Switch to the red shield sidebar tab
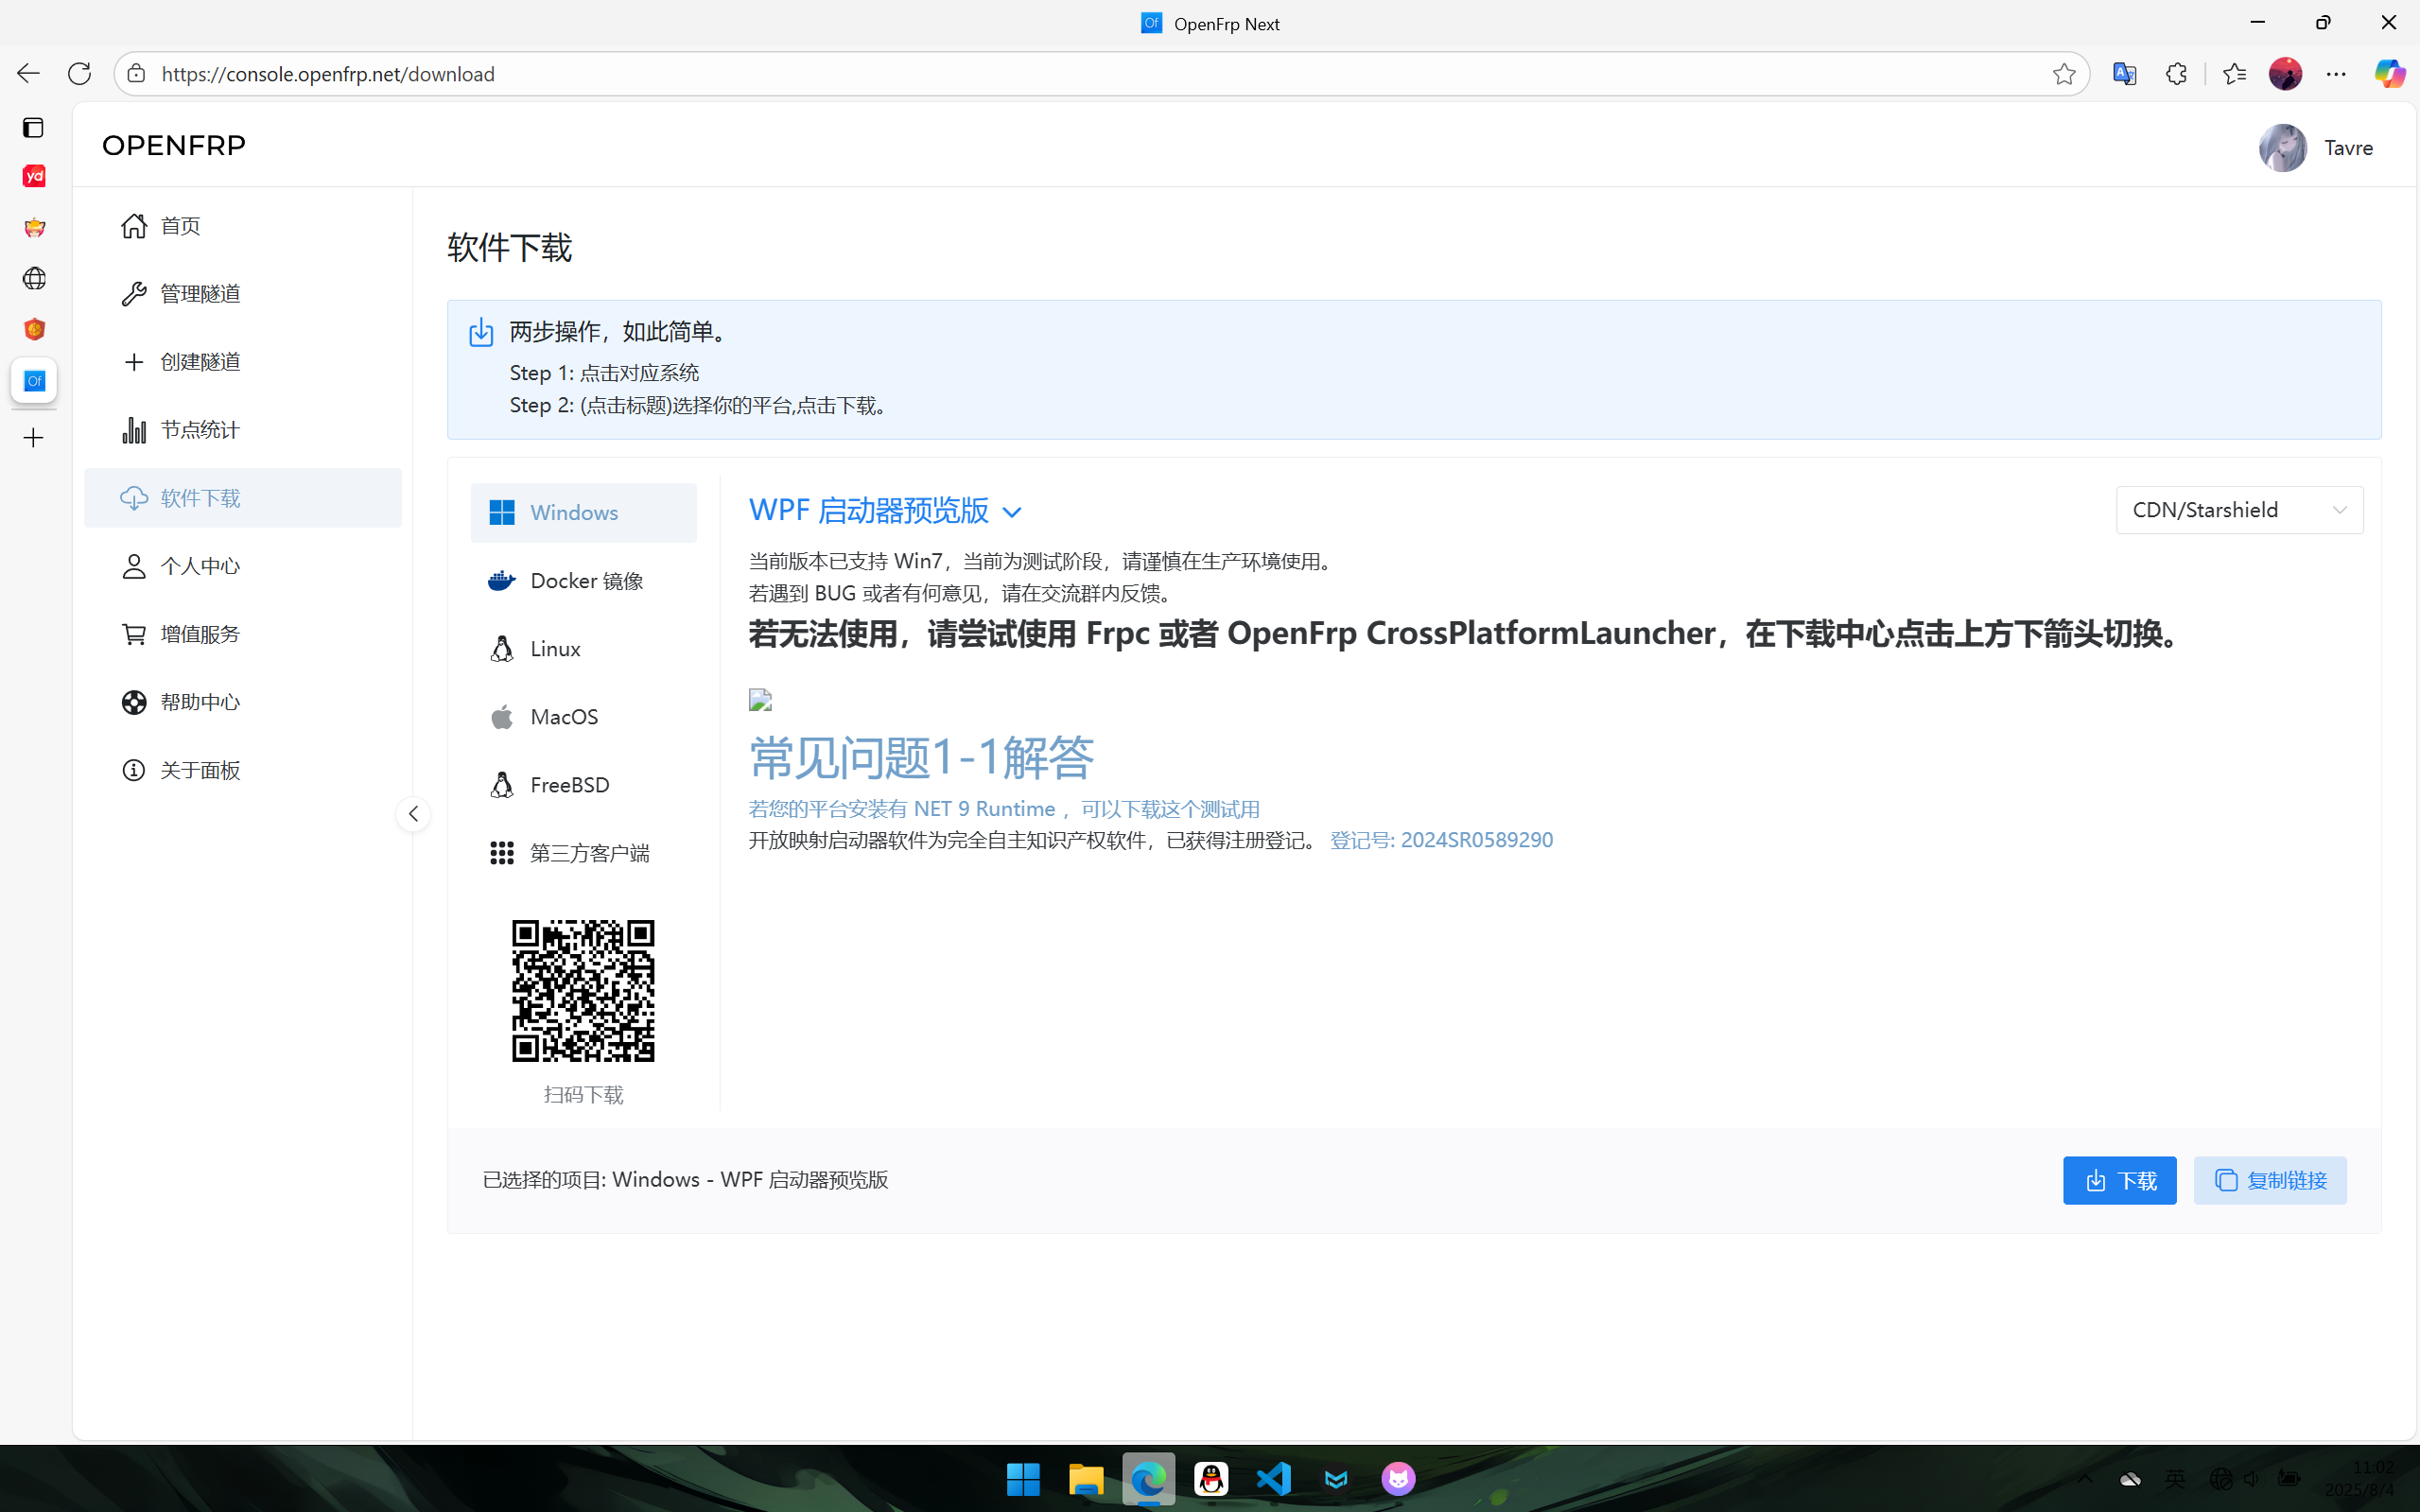2420x1512 pixels. tap(34, 329)
